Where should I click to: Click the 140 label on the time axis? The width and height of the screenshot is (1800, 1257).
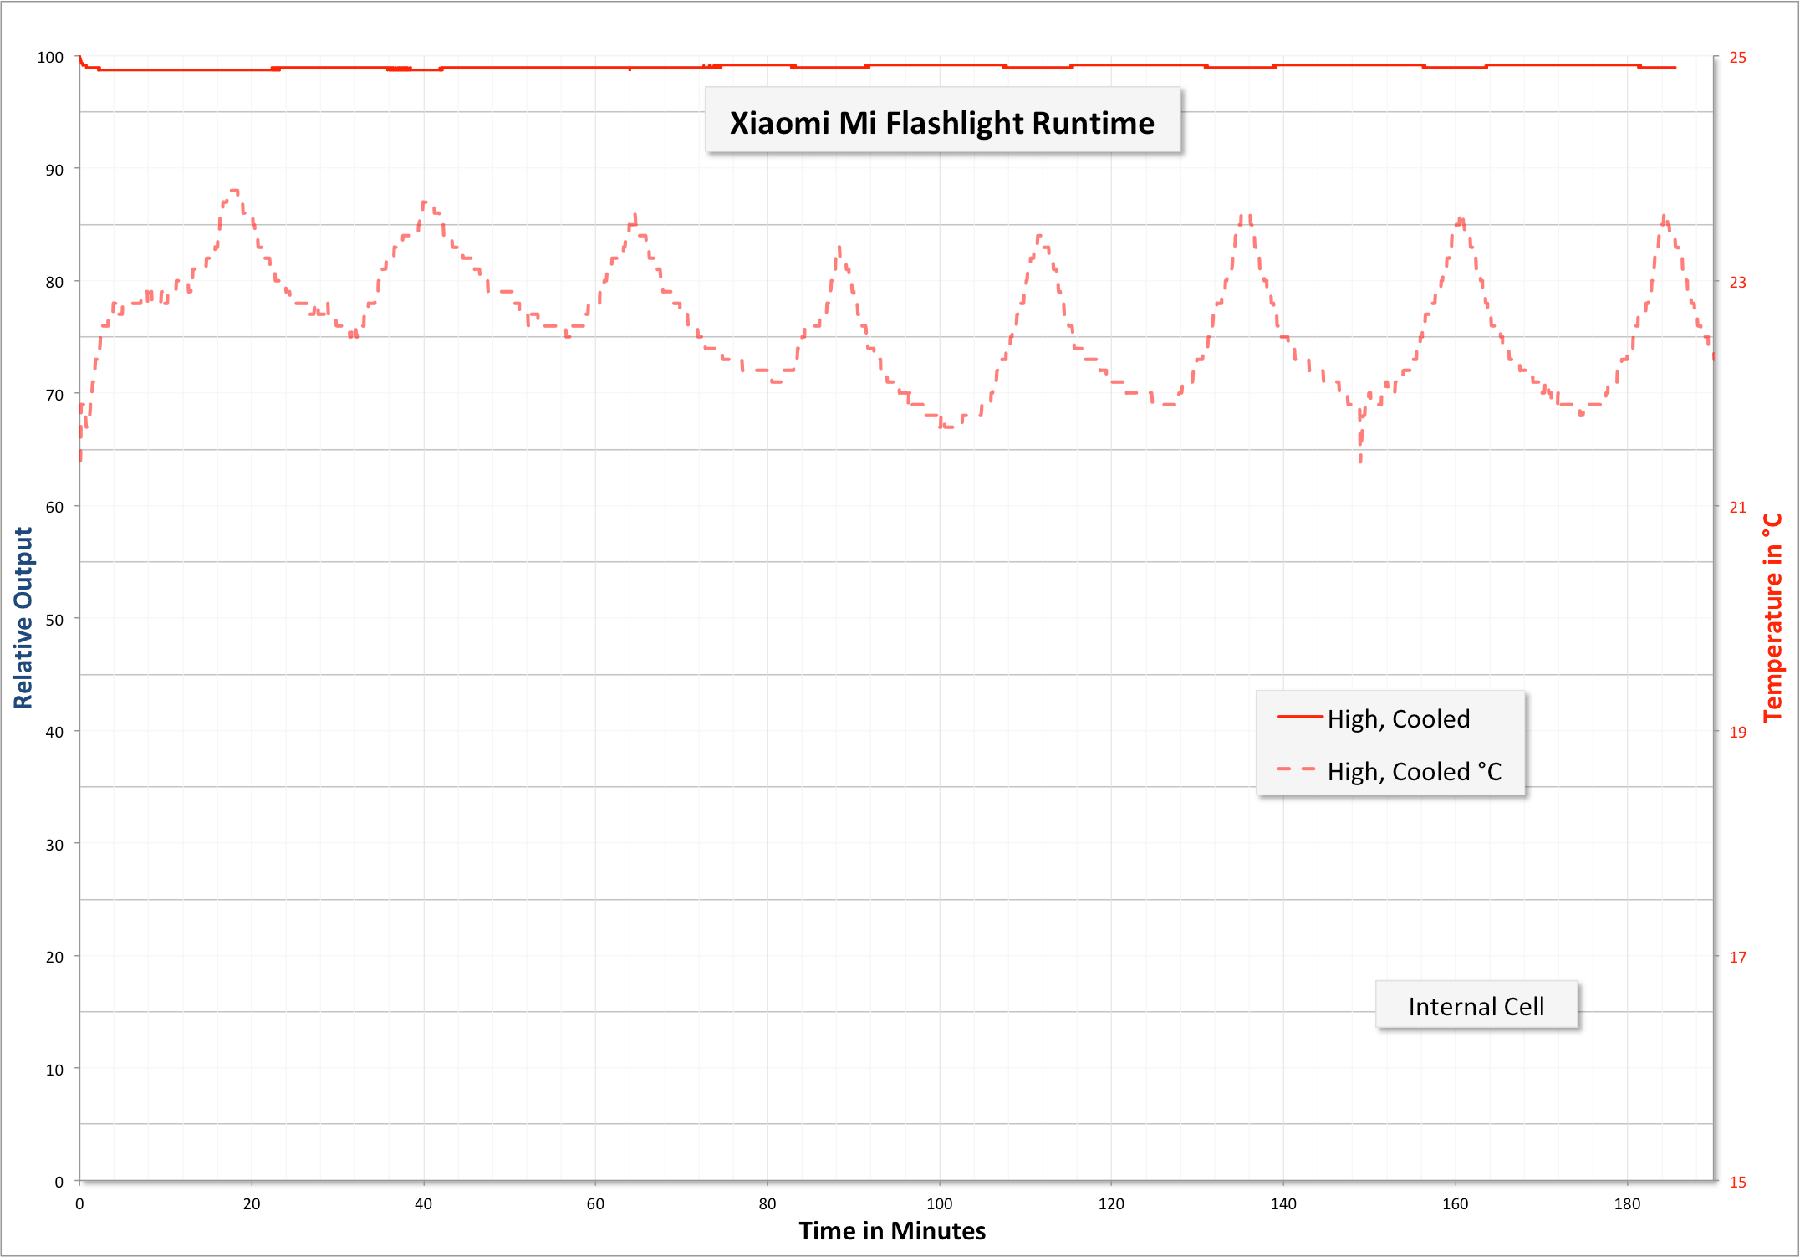coord(1283,1204)
